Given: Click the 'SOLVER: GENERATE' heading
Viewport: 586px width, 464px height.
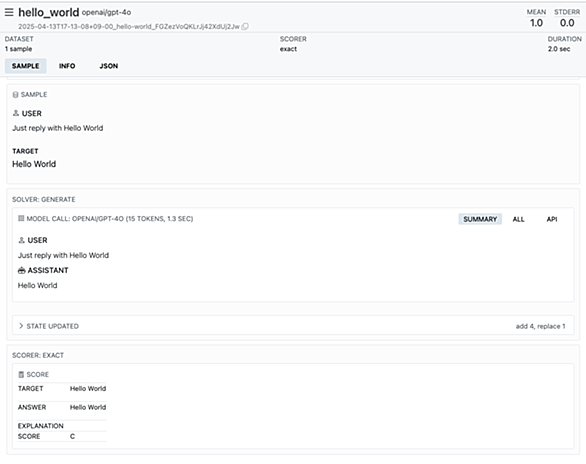Looking at the screenshot, I should click(44, 199).
